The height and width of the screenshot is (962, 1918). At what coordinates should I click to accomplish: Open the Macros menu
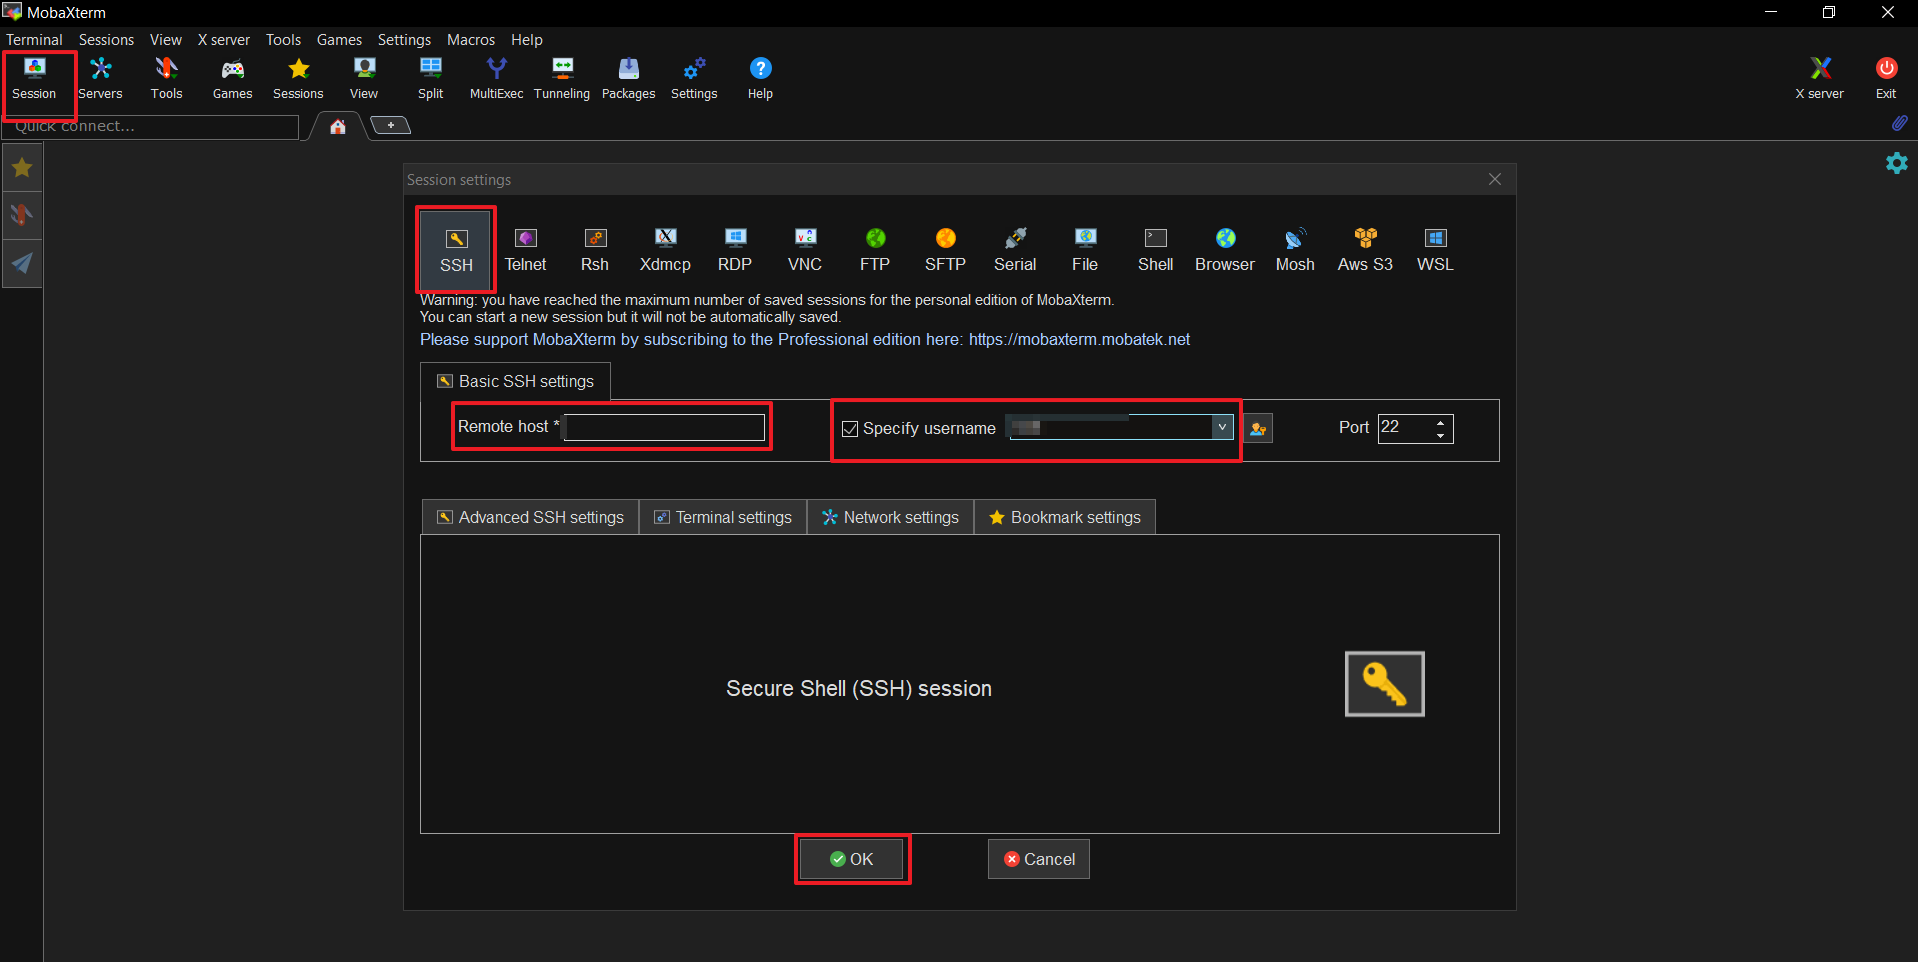(470, 40)
